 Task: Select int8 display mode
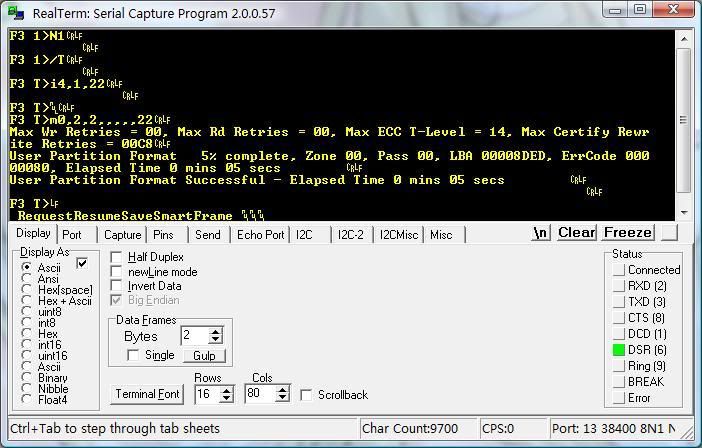click(x=27, y=322)
